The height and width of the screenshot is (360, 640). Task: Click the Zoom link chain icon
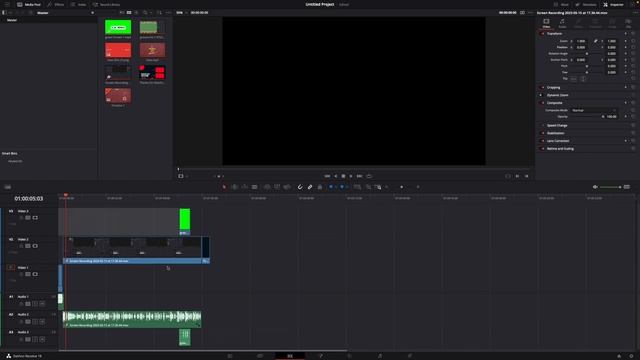(596, 41)
